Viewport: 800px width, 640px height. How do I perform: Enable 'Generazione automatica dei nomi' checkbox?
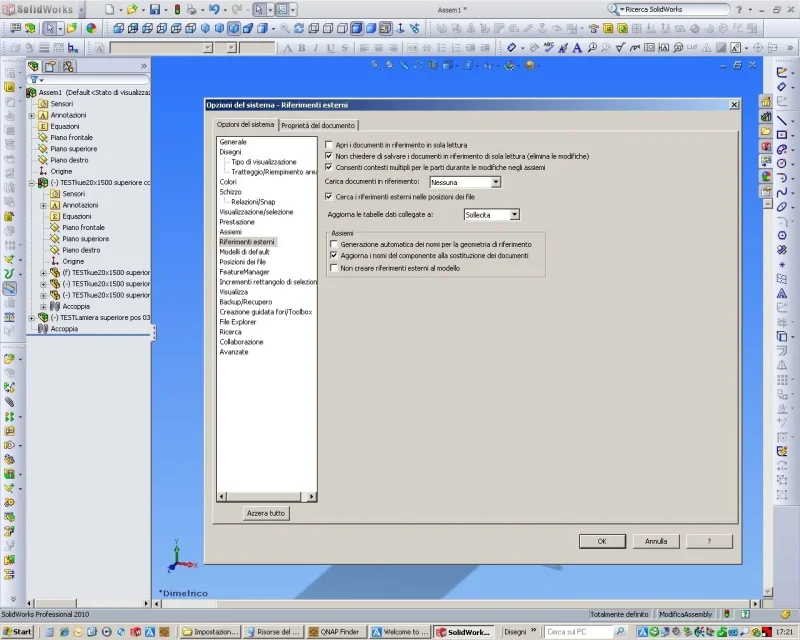[x=334, y=244]
